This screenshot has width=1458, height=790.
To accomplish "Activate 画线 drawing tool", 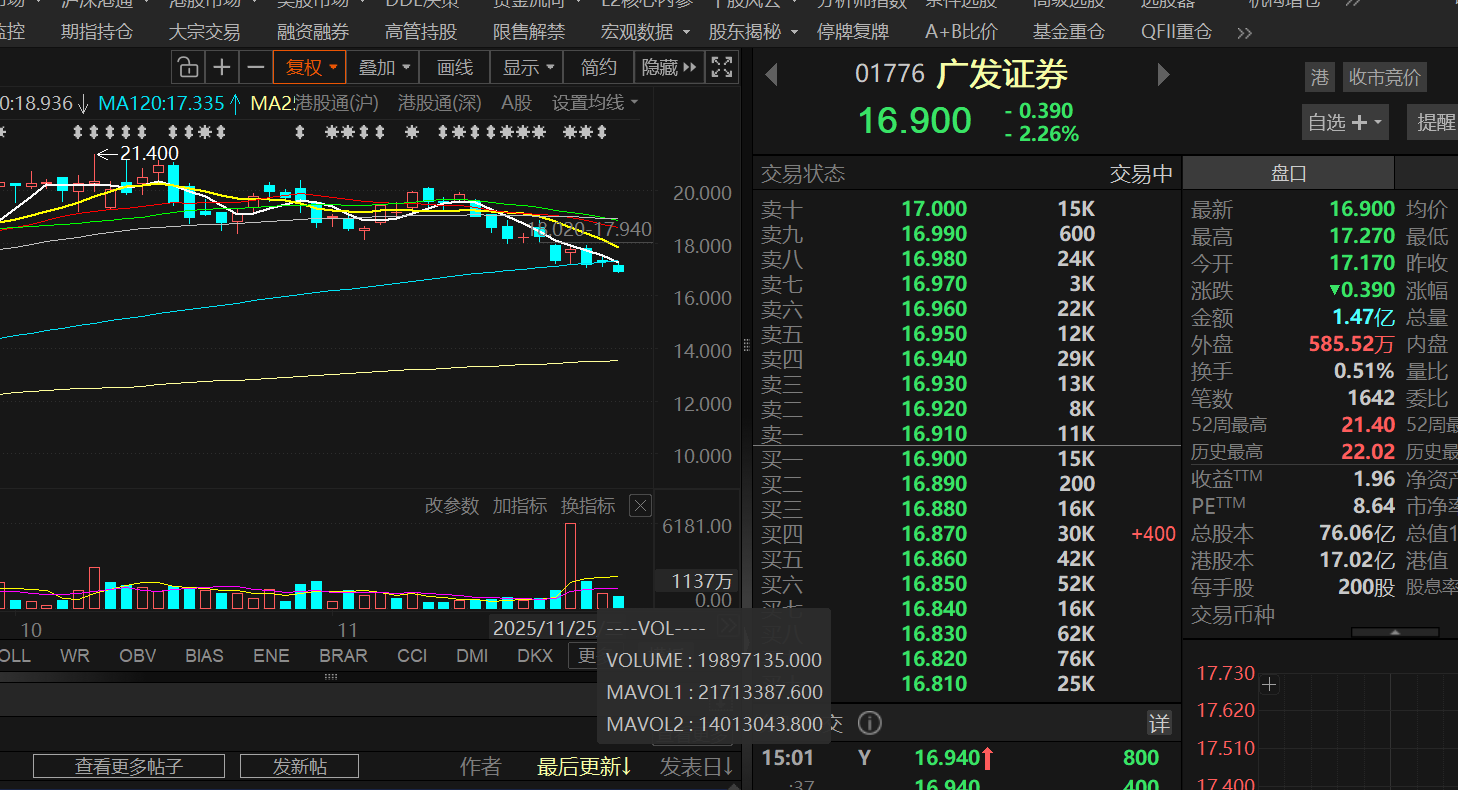I will point(455,68).
